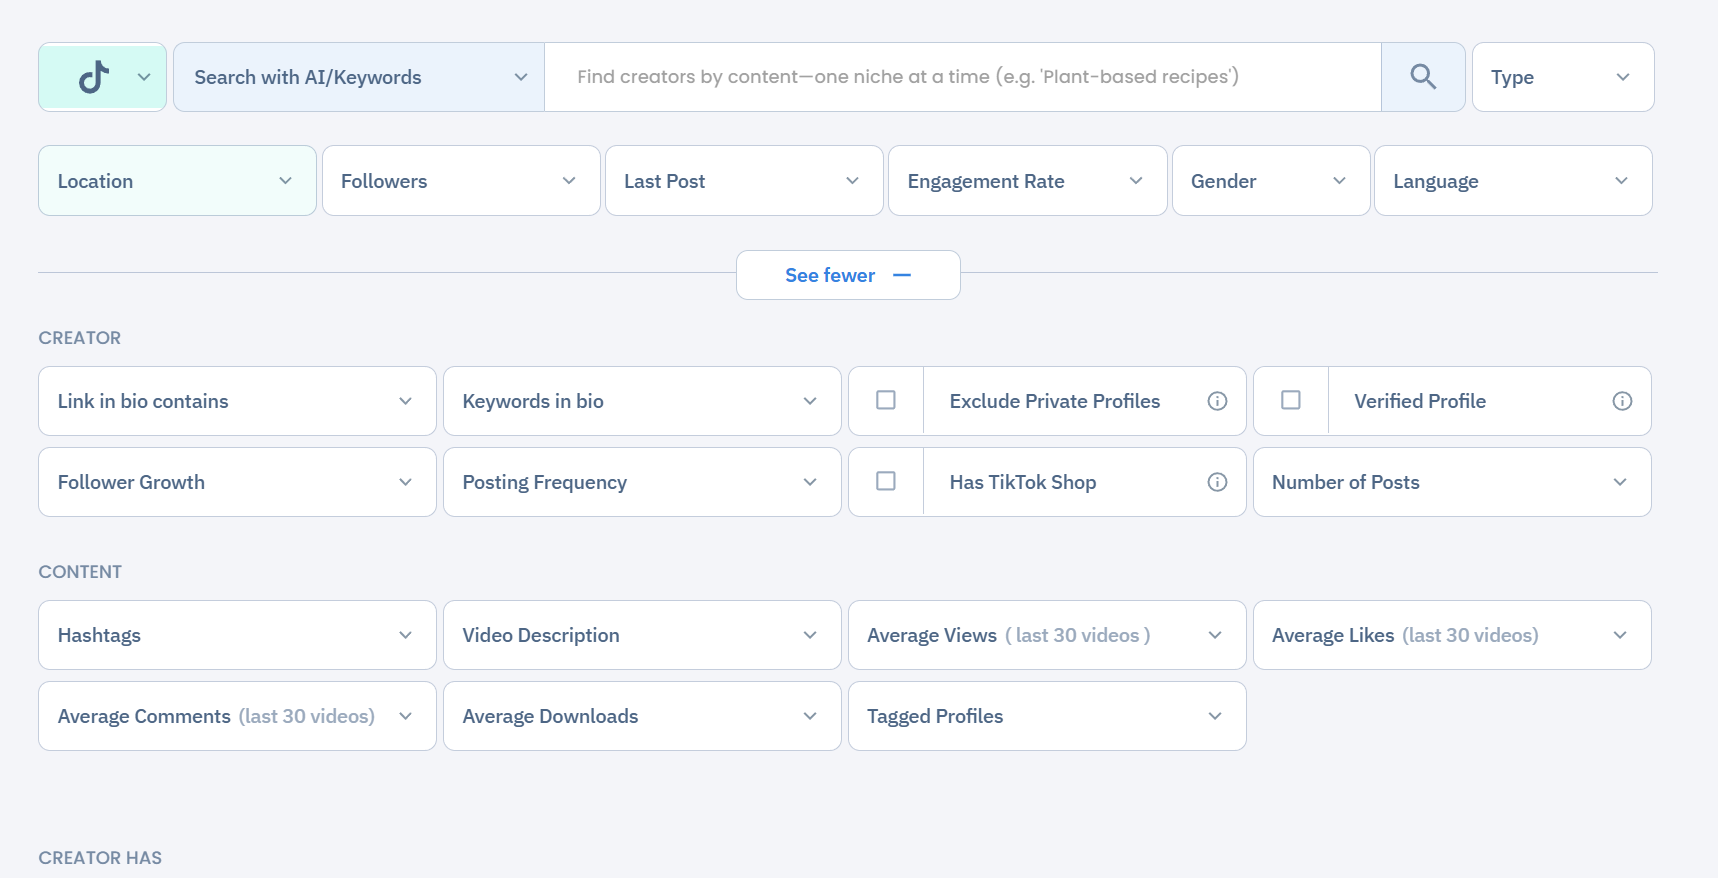Click info icon for Verified Profile
The image size is (1718, 878).
(1622, 401)
